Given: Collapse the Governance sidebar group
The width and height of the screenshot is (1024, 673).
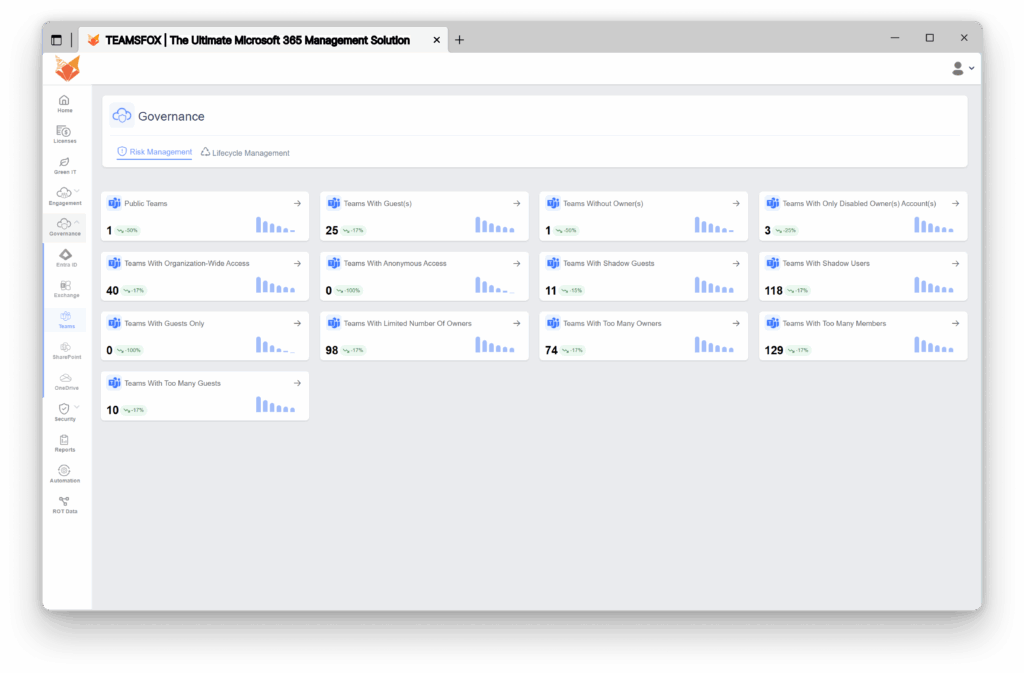Looking at the screenshot, I should 64,226.
